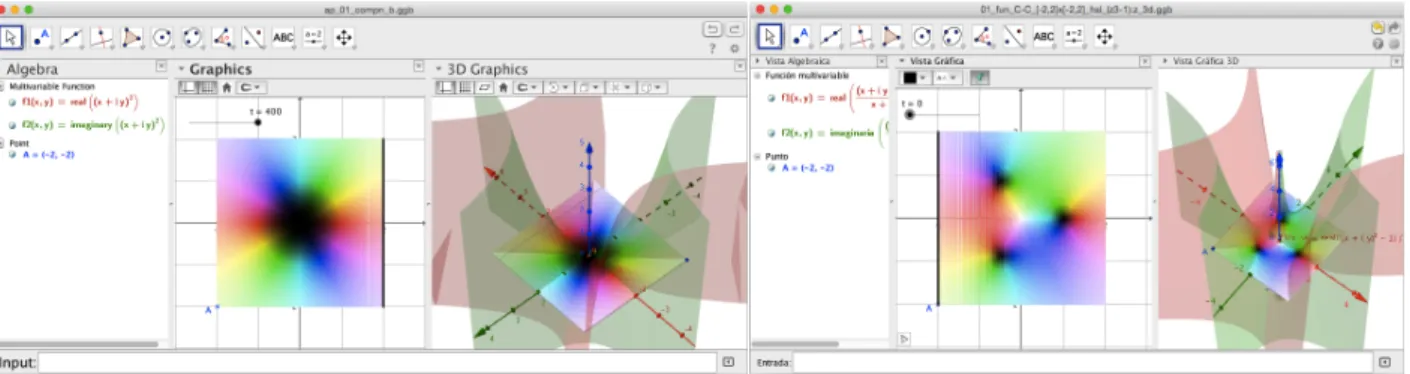Screen dimensions: 1410x374
Task: Click Home standard view in 3D Graphics toolbar
Action: coord(503,87)
